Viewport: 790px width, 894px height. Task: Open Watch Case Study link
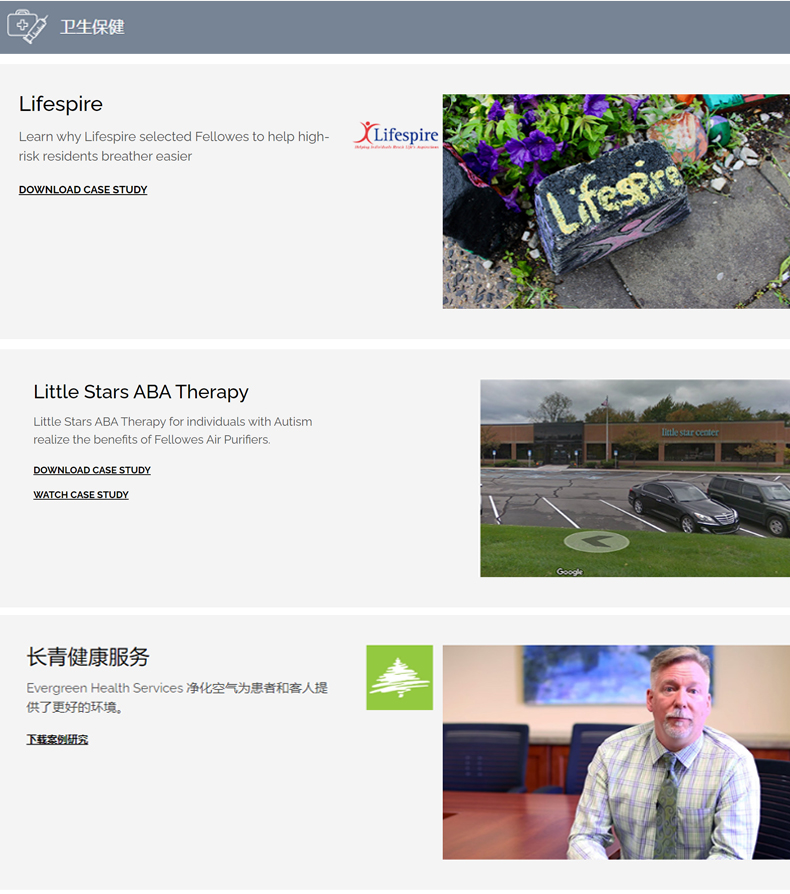[x=81, y=495]
